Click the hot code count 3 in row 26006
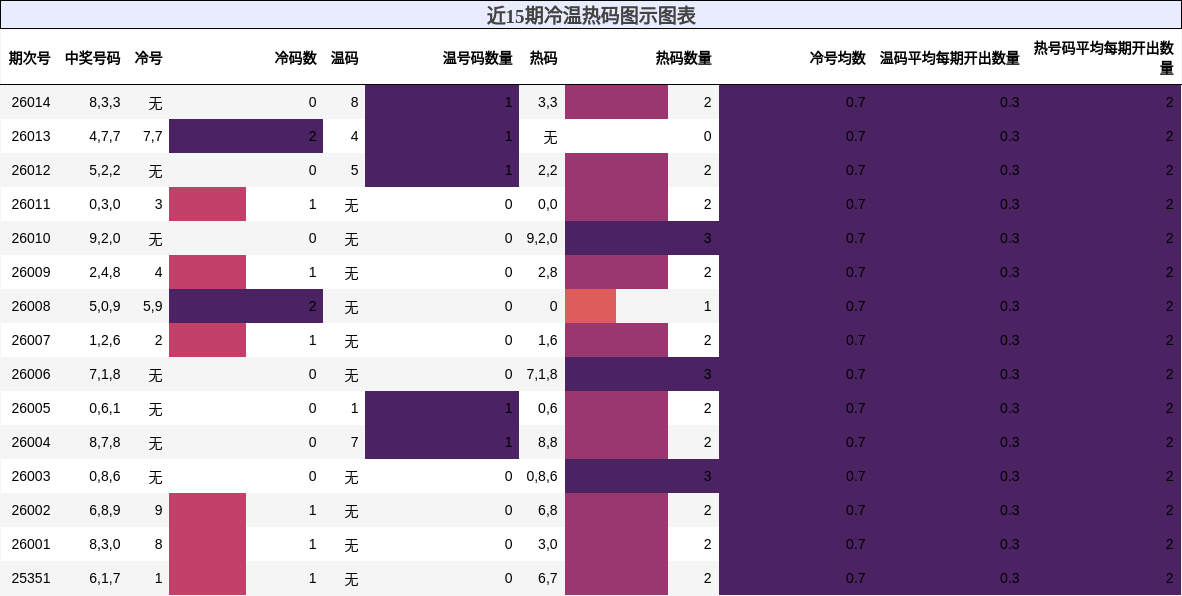 coord(707,374)
